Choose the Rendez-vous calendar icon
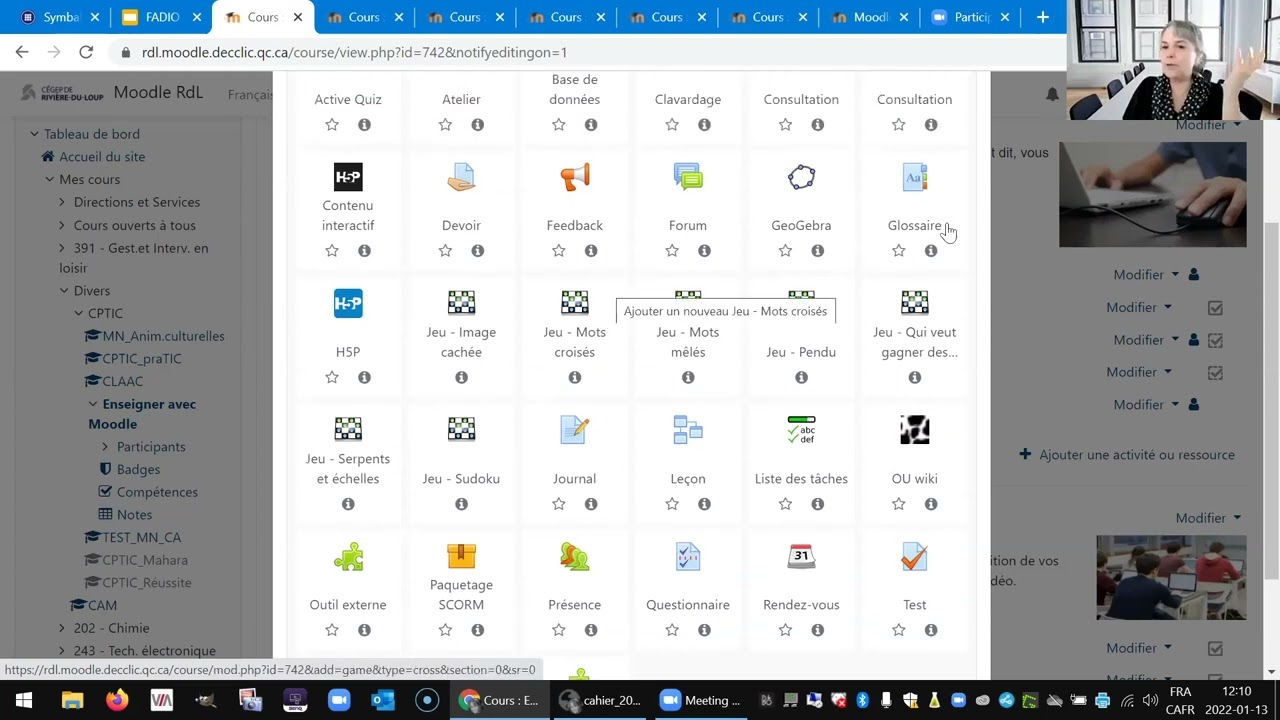This screenshot has height=720, width=1280. click(801, 556)
